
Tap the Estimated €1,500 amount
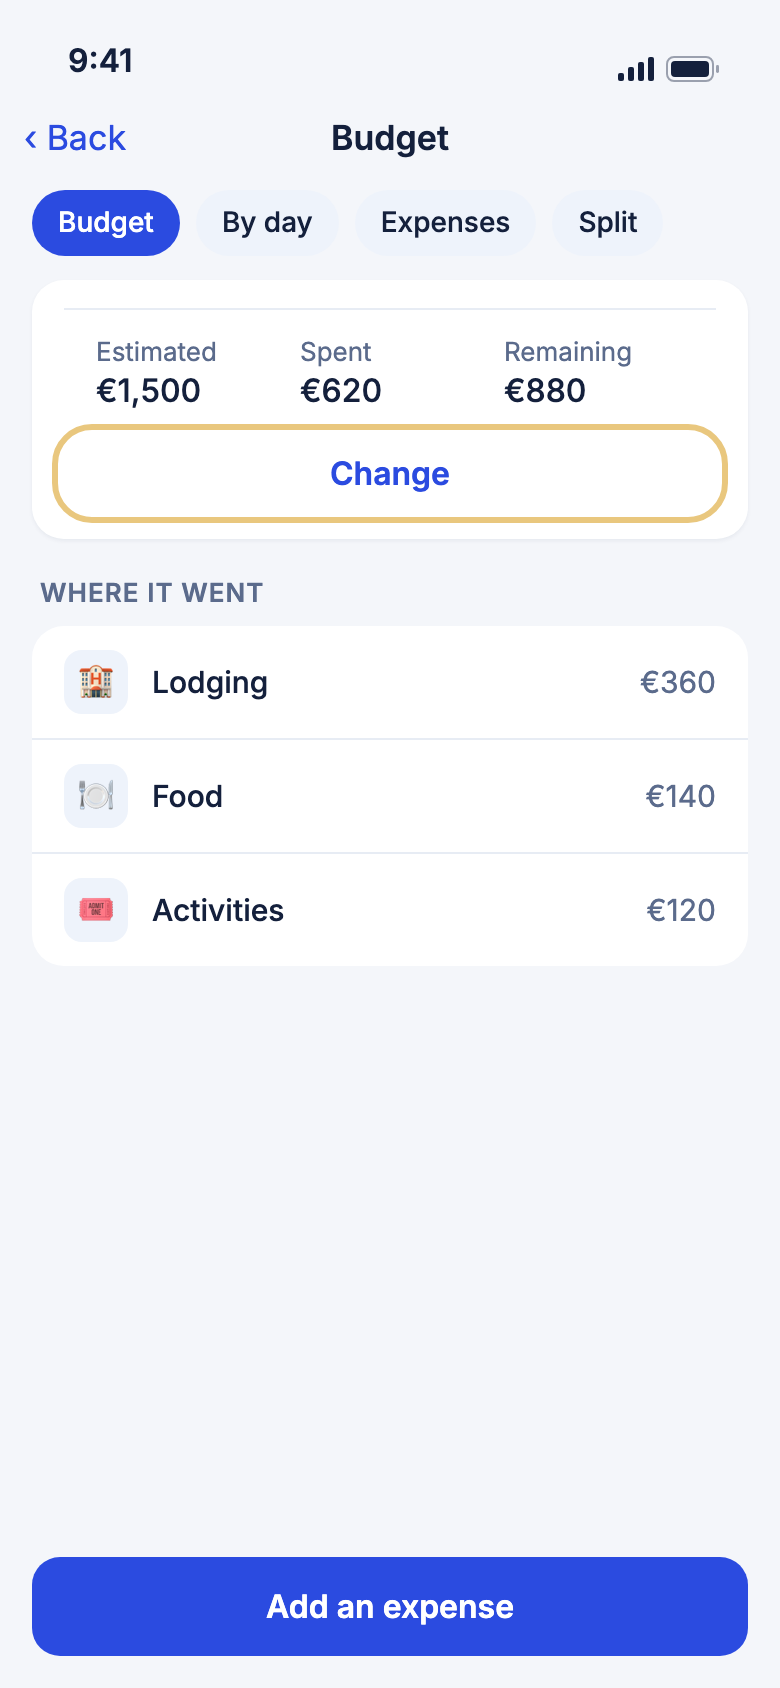148,390
